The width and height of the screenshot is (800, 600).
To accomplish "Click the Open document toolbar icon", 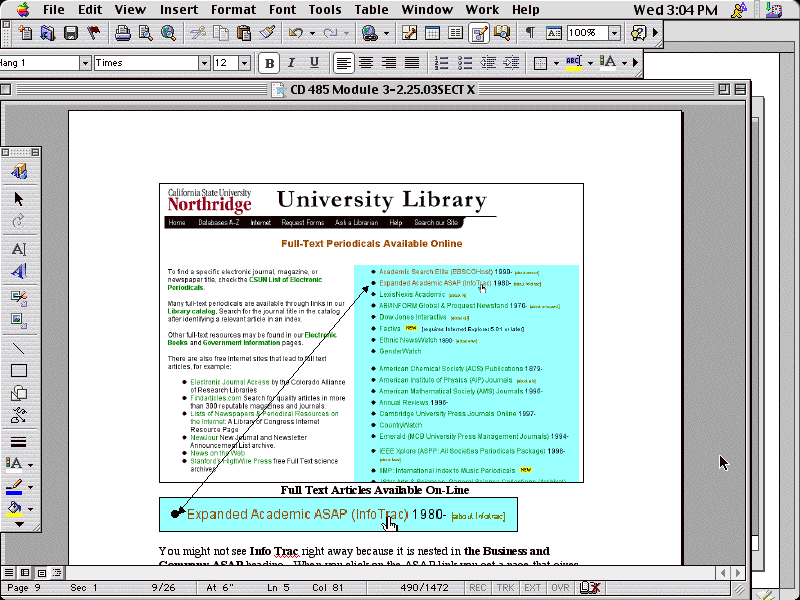I will pyautogui.click(x=47, y=34).
